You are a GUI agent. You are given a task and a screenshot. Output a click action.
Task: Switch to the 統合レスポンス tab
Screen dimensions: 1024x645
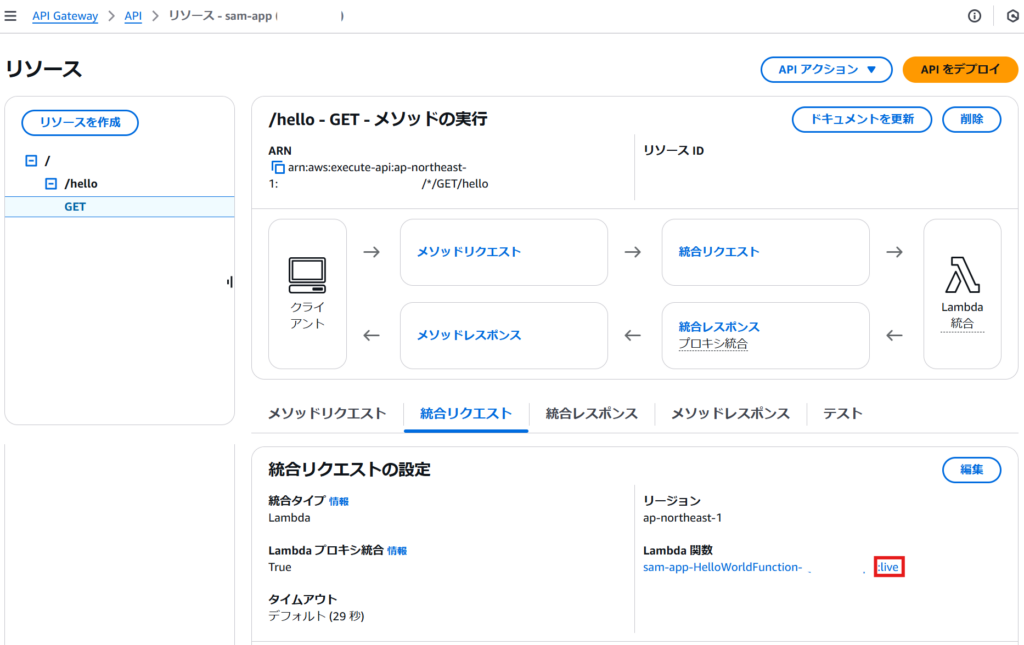point(592,413)
